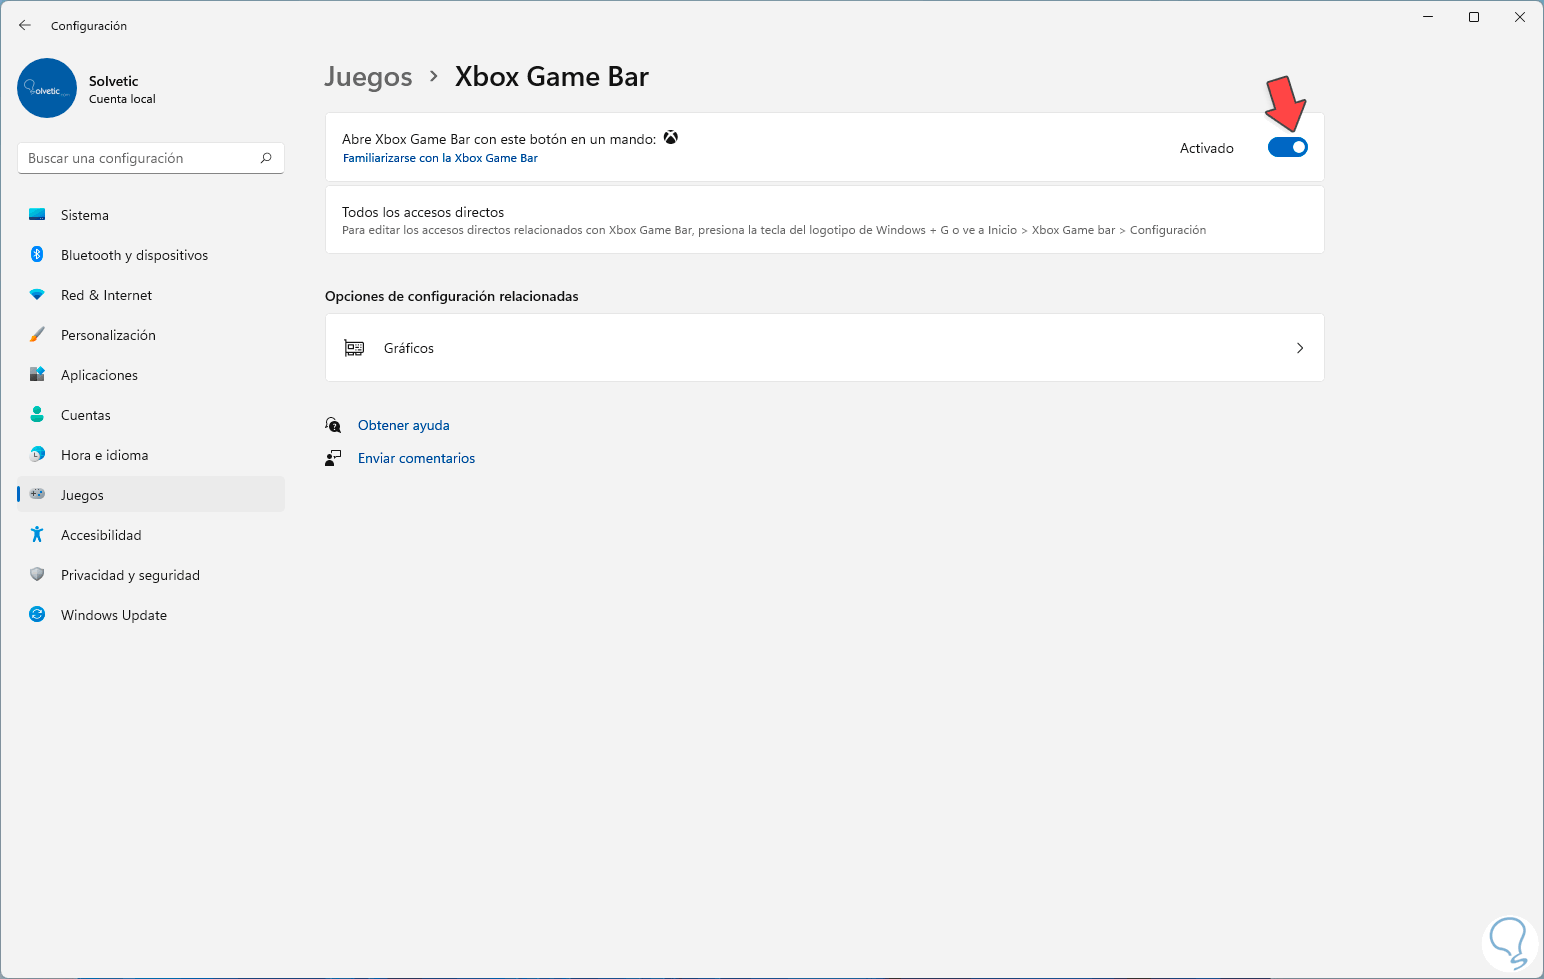
Task: Open Bluetooth y dispositivos section
Action: pyautogui.click(x=151, y=255)
